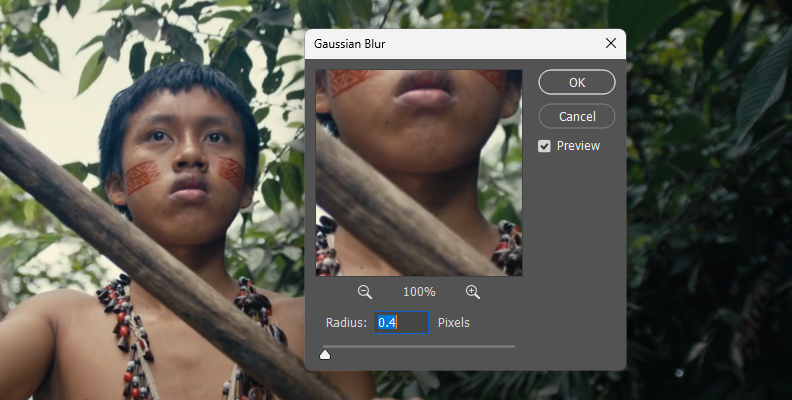Toggle the Preview checkbox
This screenshot has height=400, width=792.
pyautogui.click(x=544, y=146)
